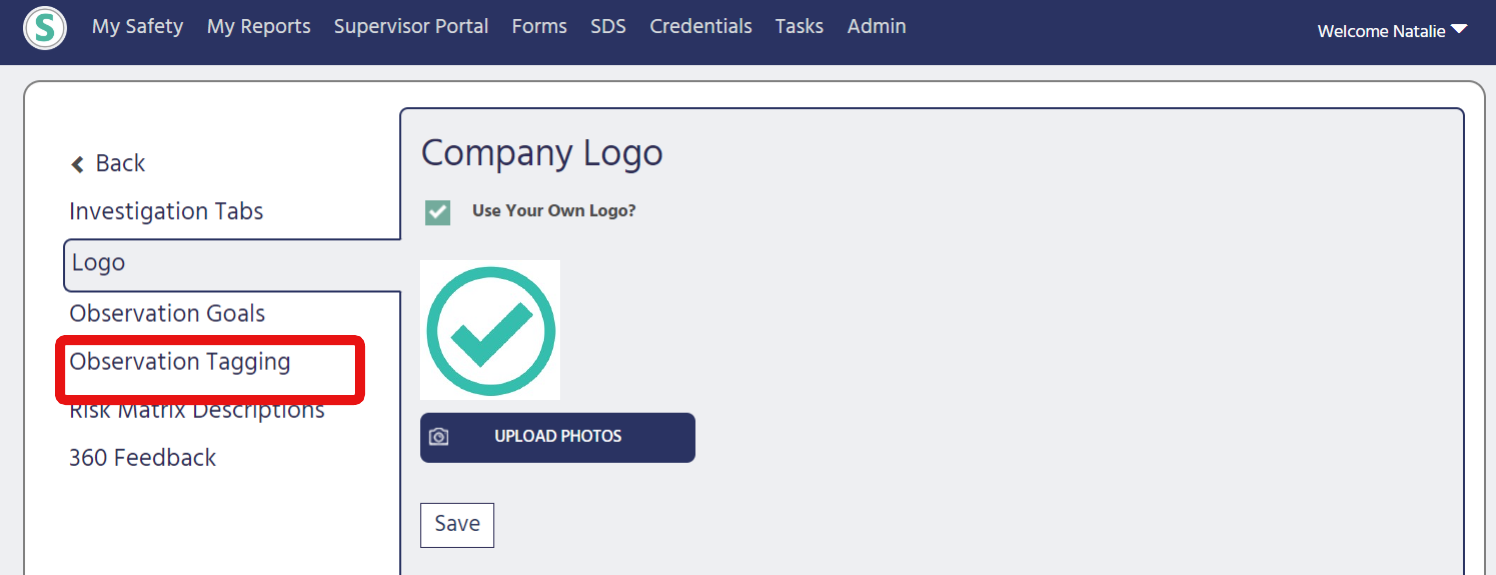Go to Supervisor Portal

click(411, 27)
